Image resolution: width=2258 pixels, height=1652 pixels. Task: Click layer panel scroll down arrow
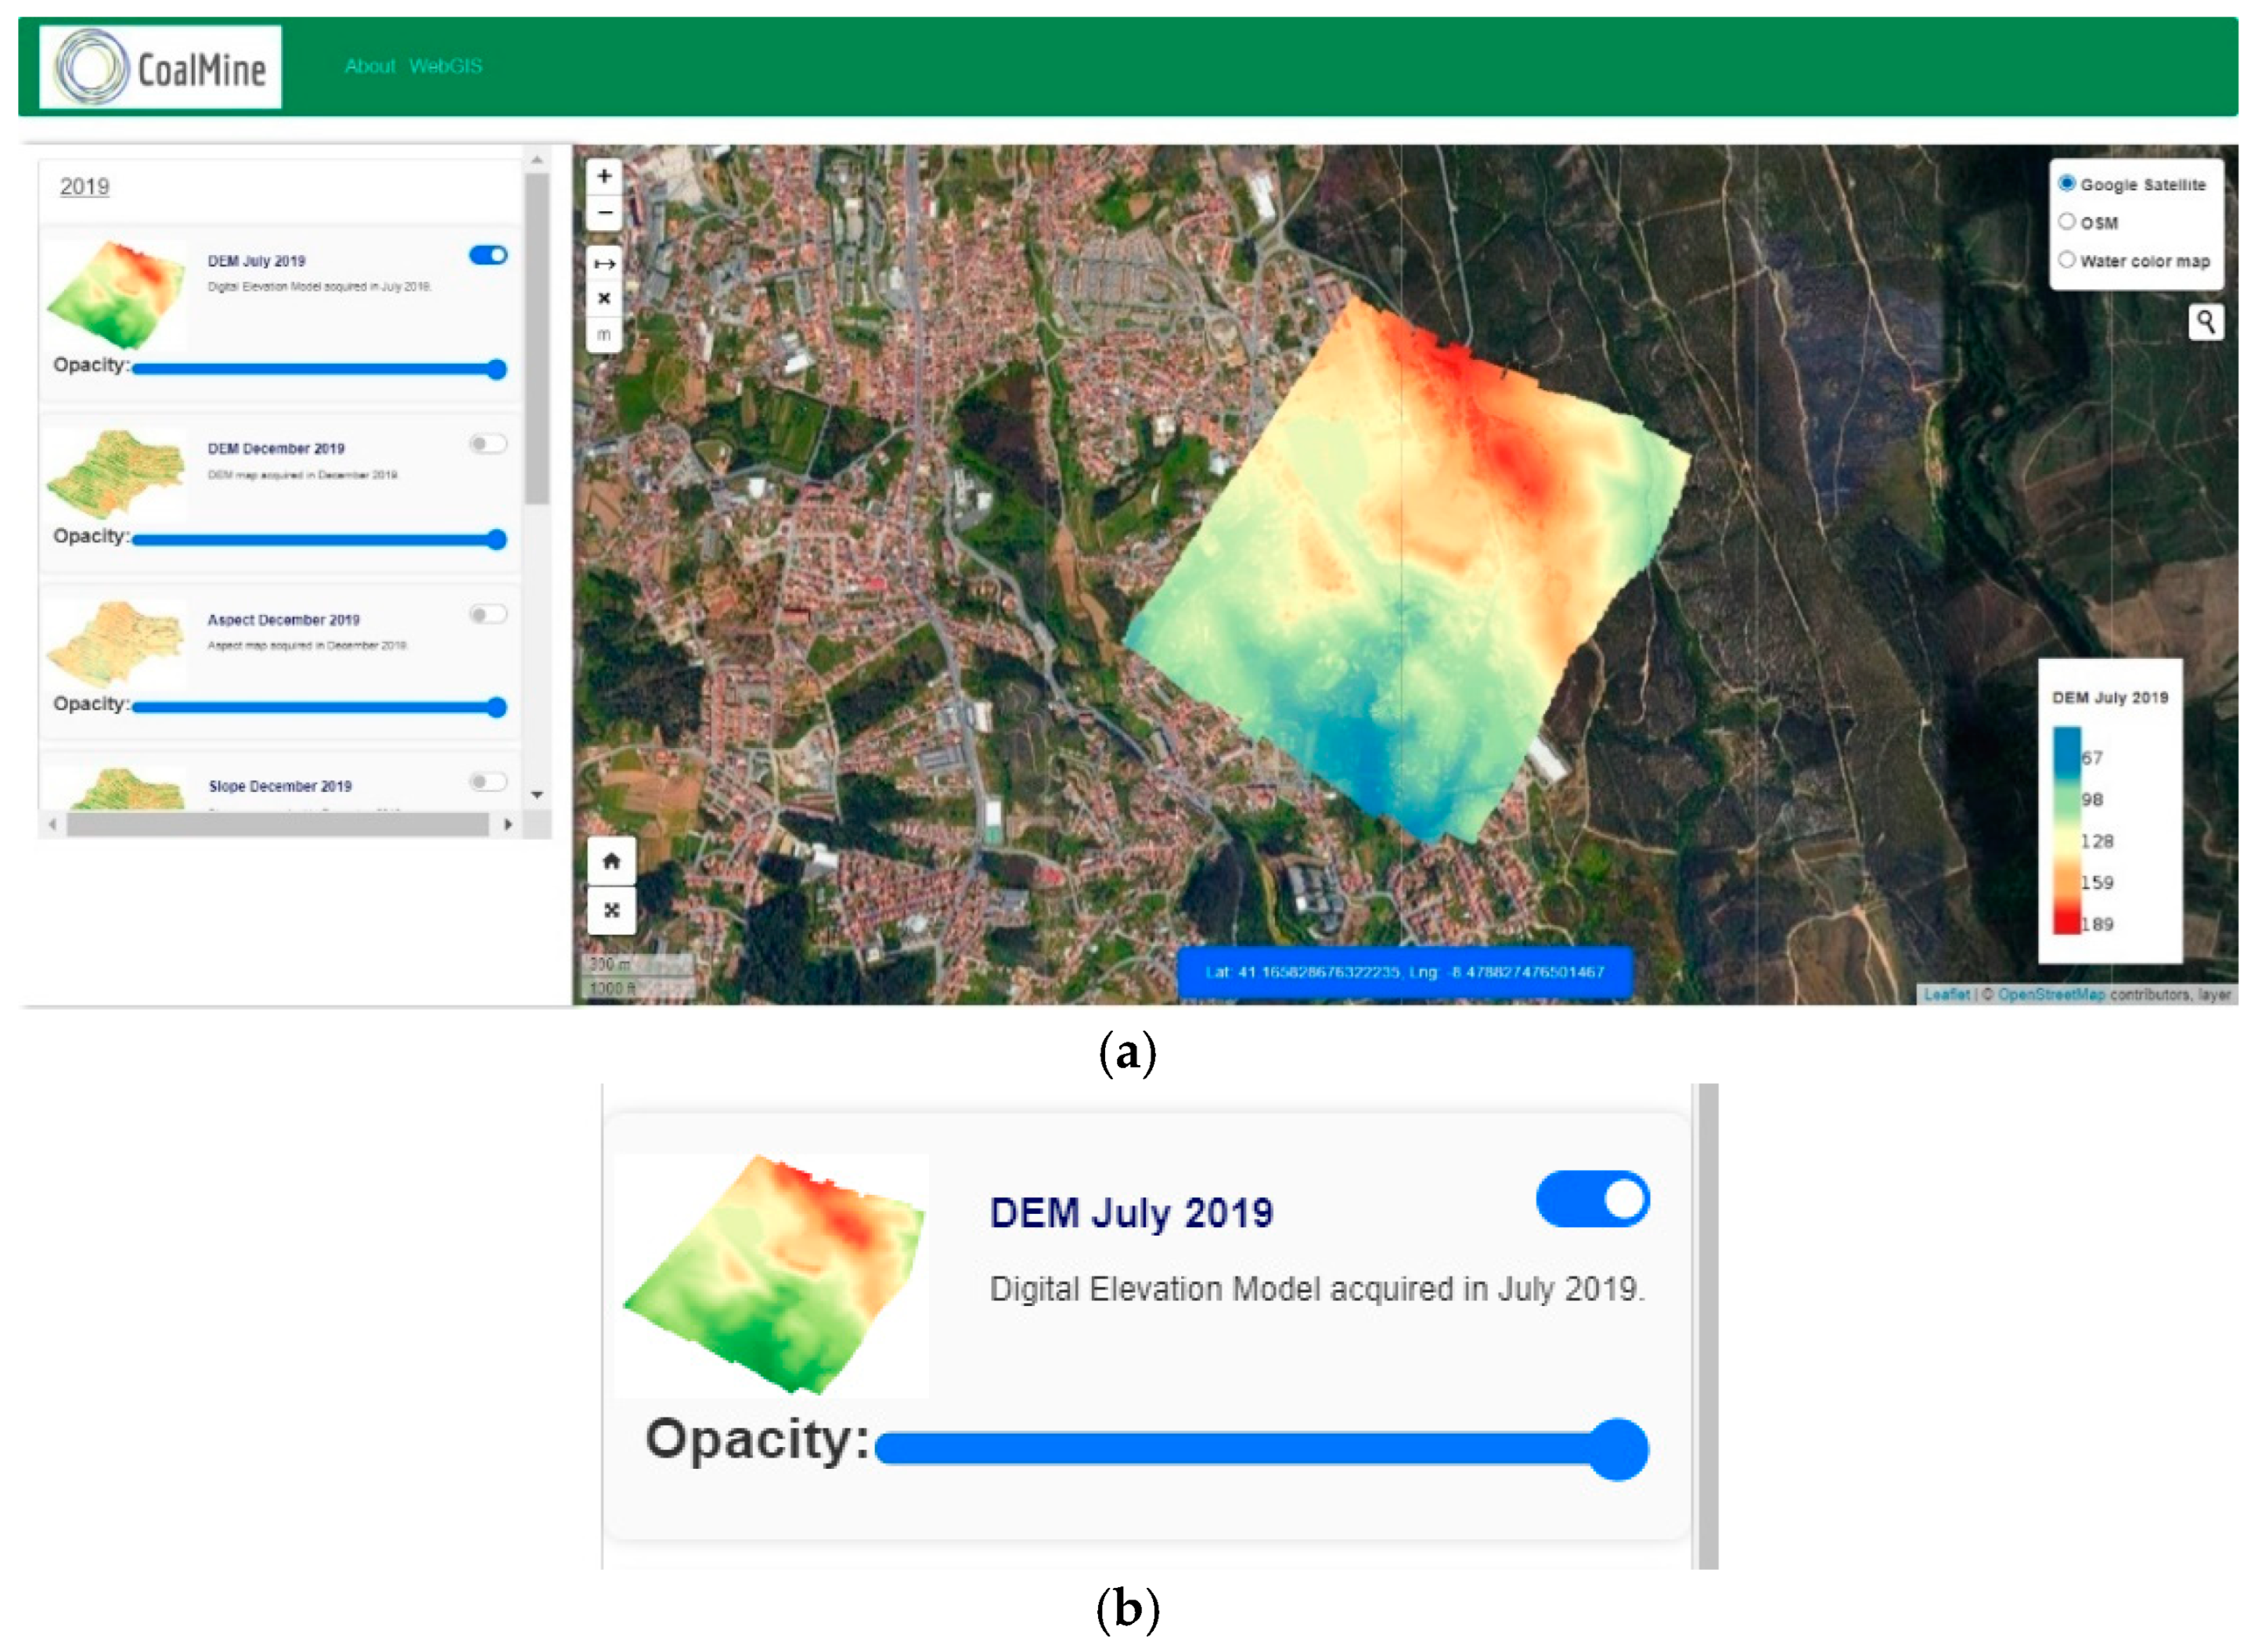(537, 795)
